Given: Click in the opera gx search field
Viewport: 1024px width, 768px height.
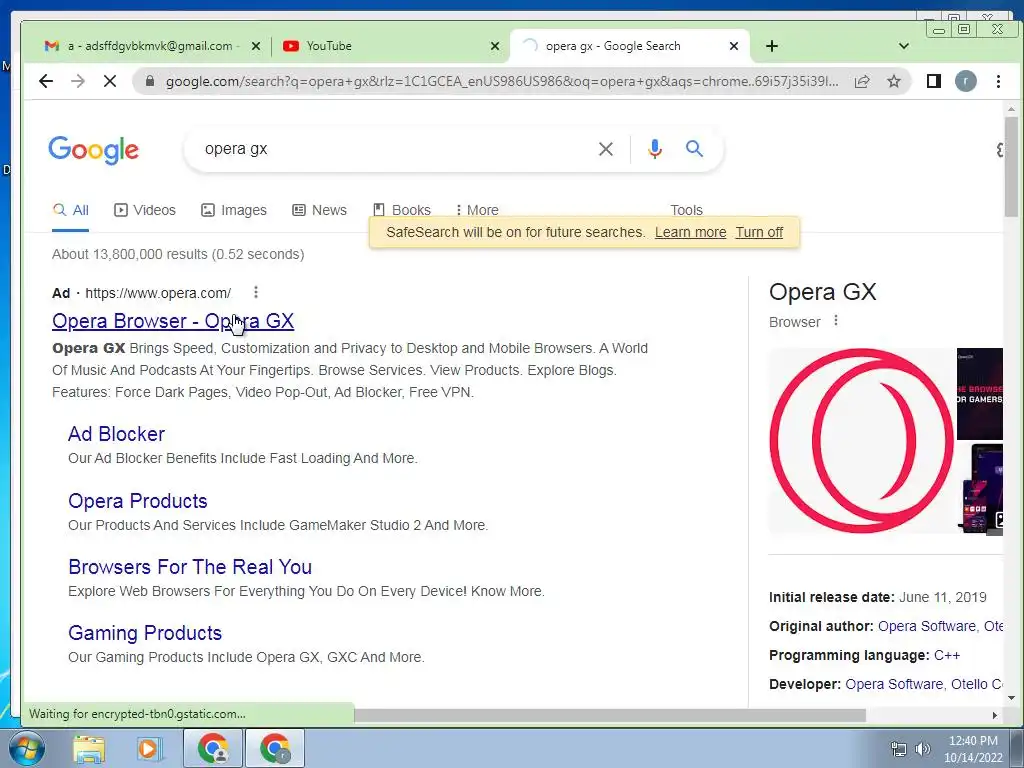Looking at the screenshot, I should click(392, 149).
